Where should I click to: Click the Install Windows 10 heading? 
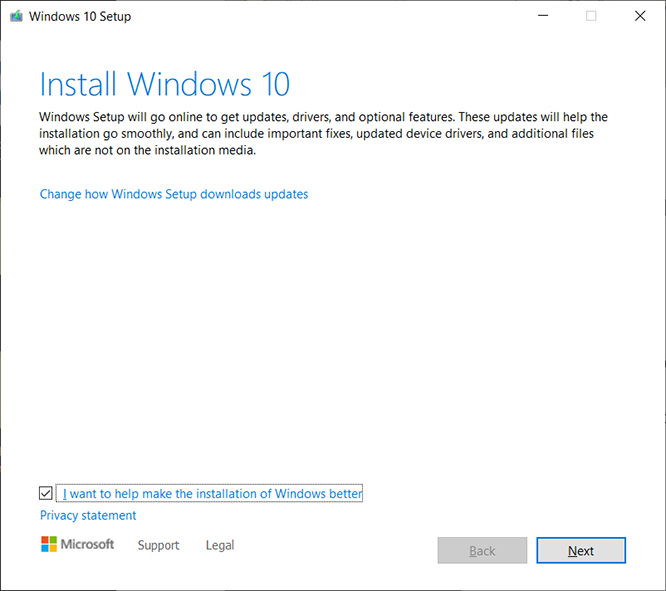(x=164, y=84)
